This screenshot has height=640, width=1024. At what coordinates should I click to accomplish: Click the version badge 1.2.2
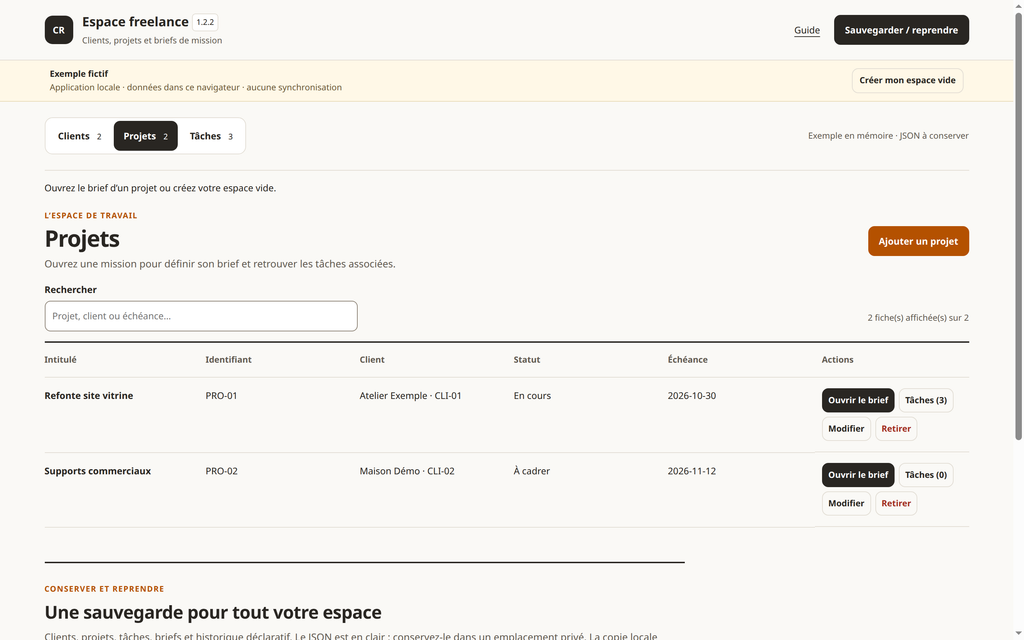click(205, 22)
